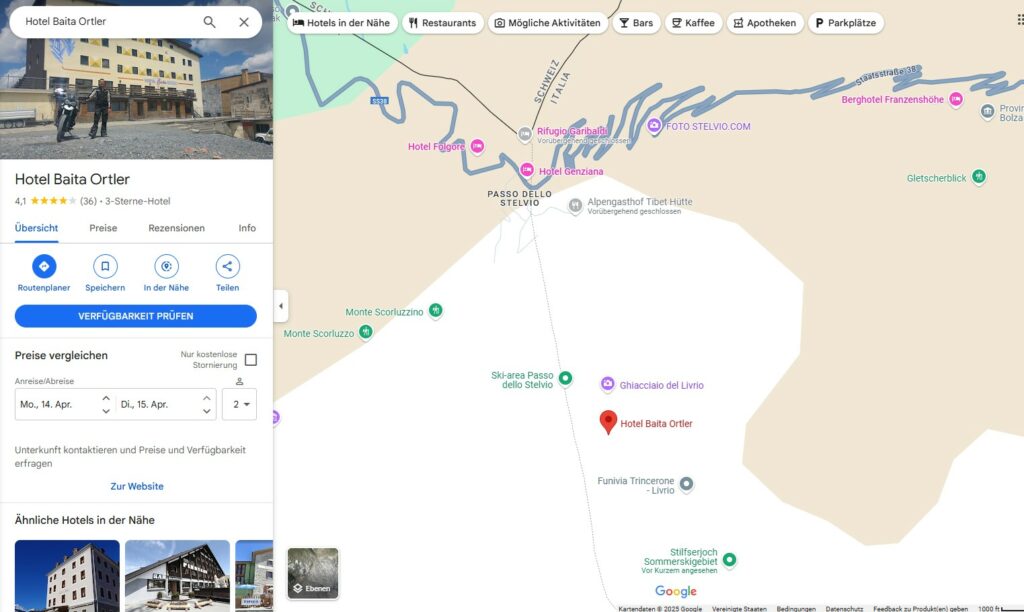1024x612 pixels.
Task: Open the Zur Website link
Action: 137,486
